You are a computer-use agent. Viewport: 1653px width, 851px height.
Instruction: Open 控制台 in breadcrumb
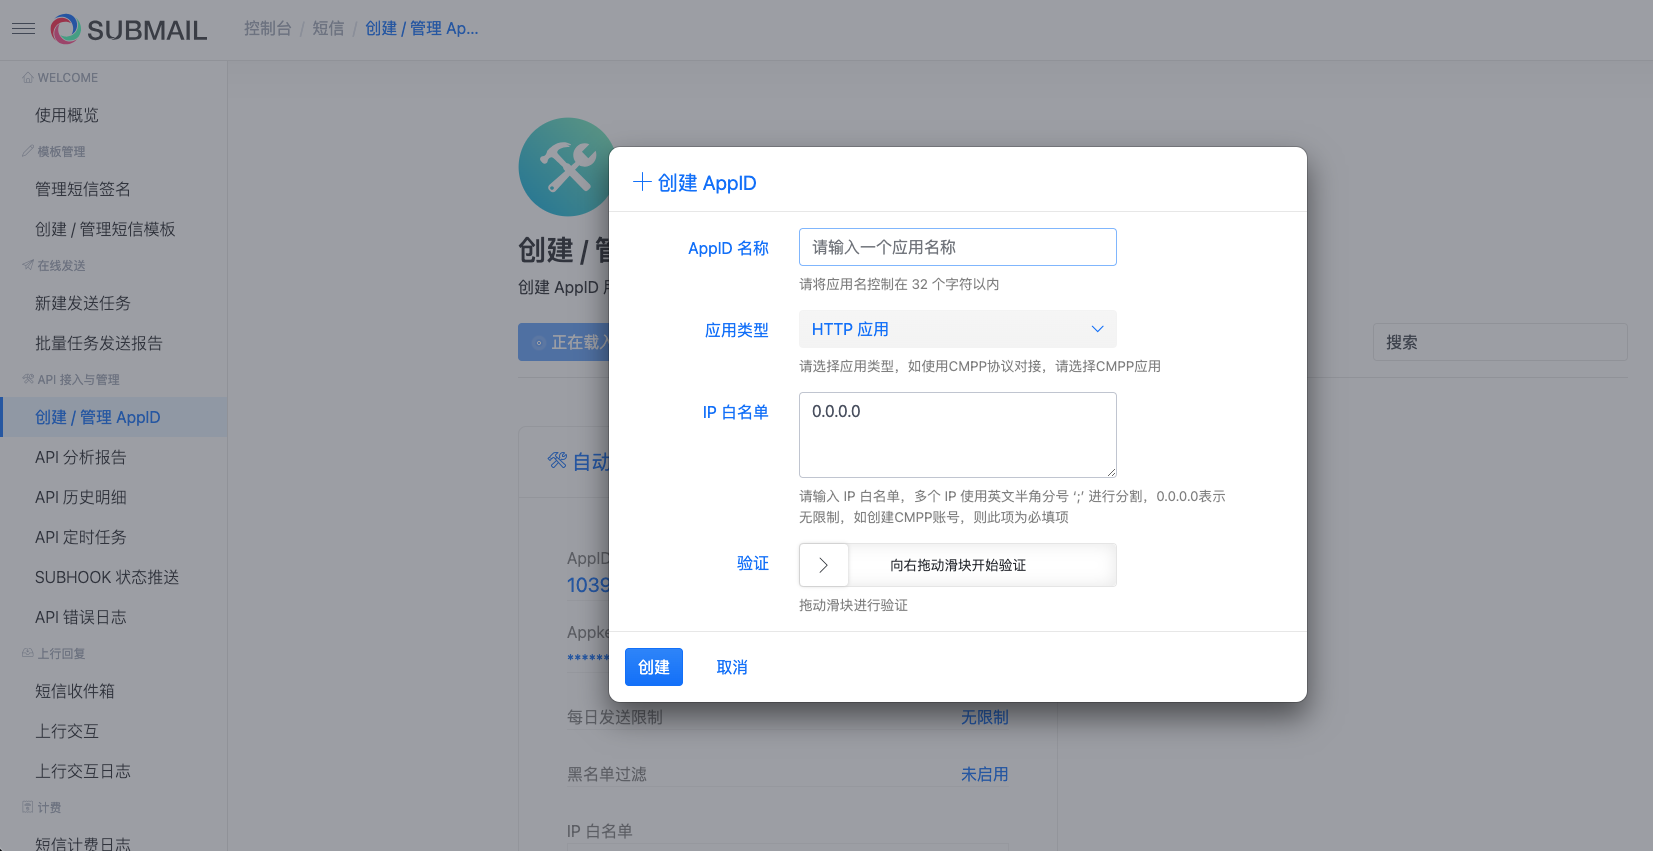[268, 28]
